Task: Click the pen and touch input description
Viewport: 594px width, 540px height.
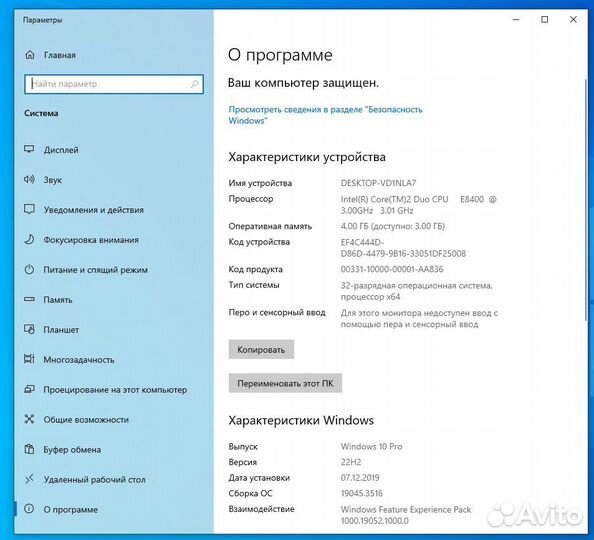Action: click(419, 319)
